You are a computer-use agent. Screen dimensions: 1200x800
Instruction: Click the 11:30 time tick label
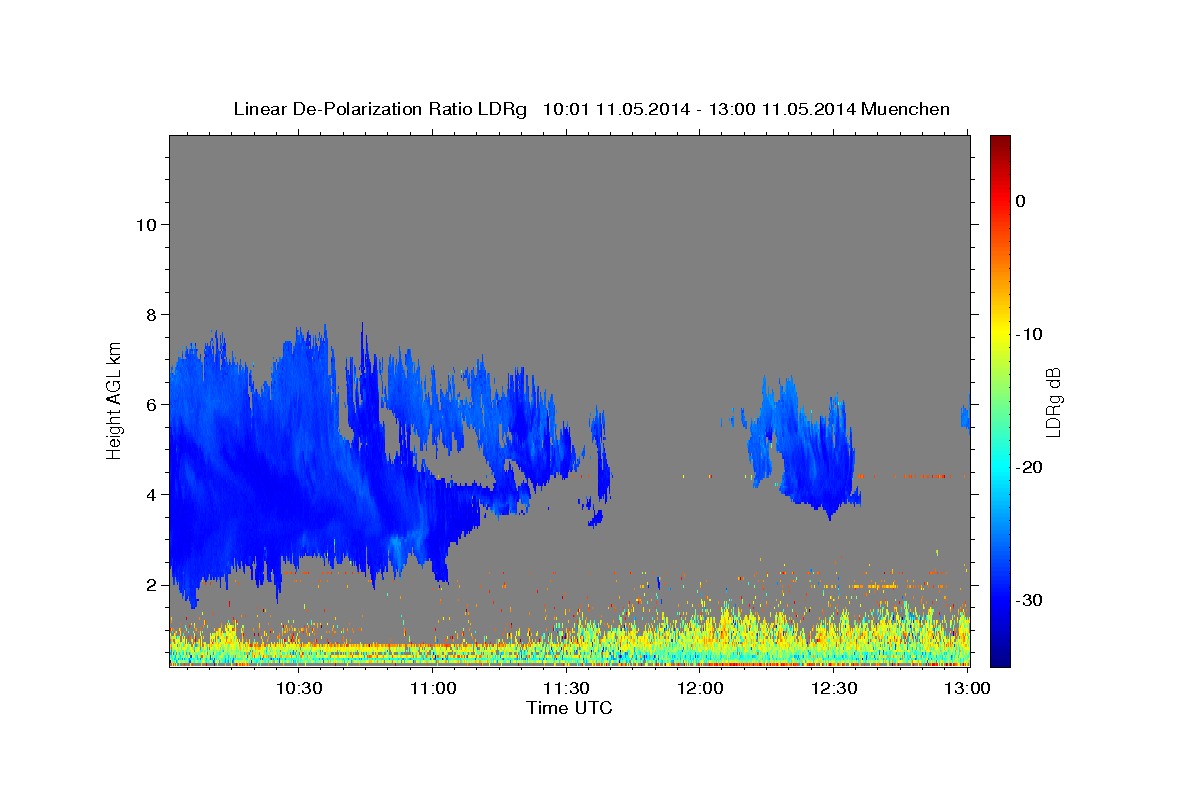click(566, 688)
